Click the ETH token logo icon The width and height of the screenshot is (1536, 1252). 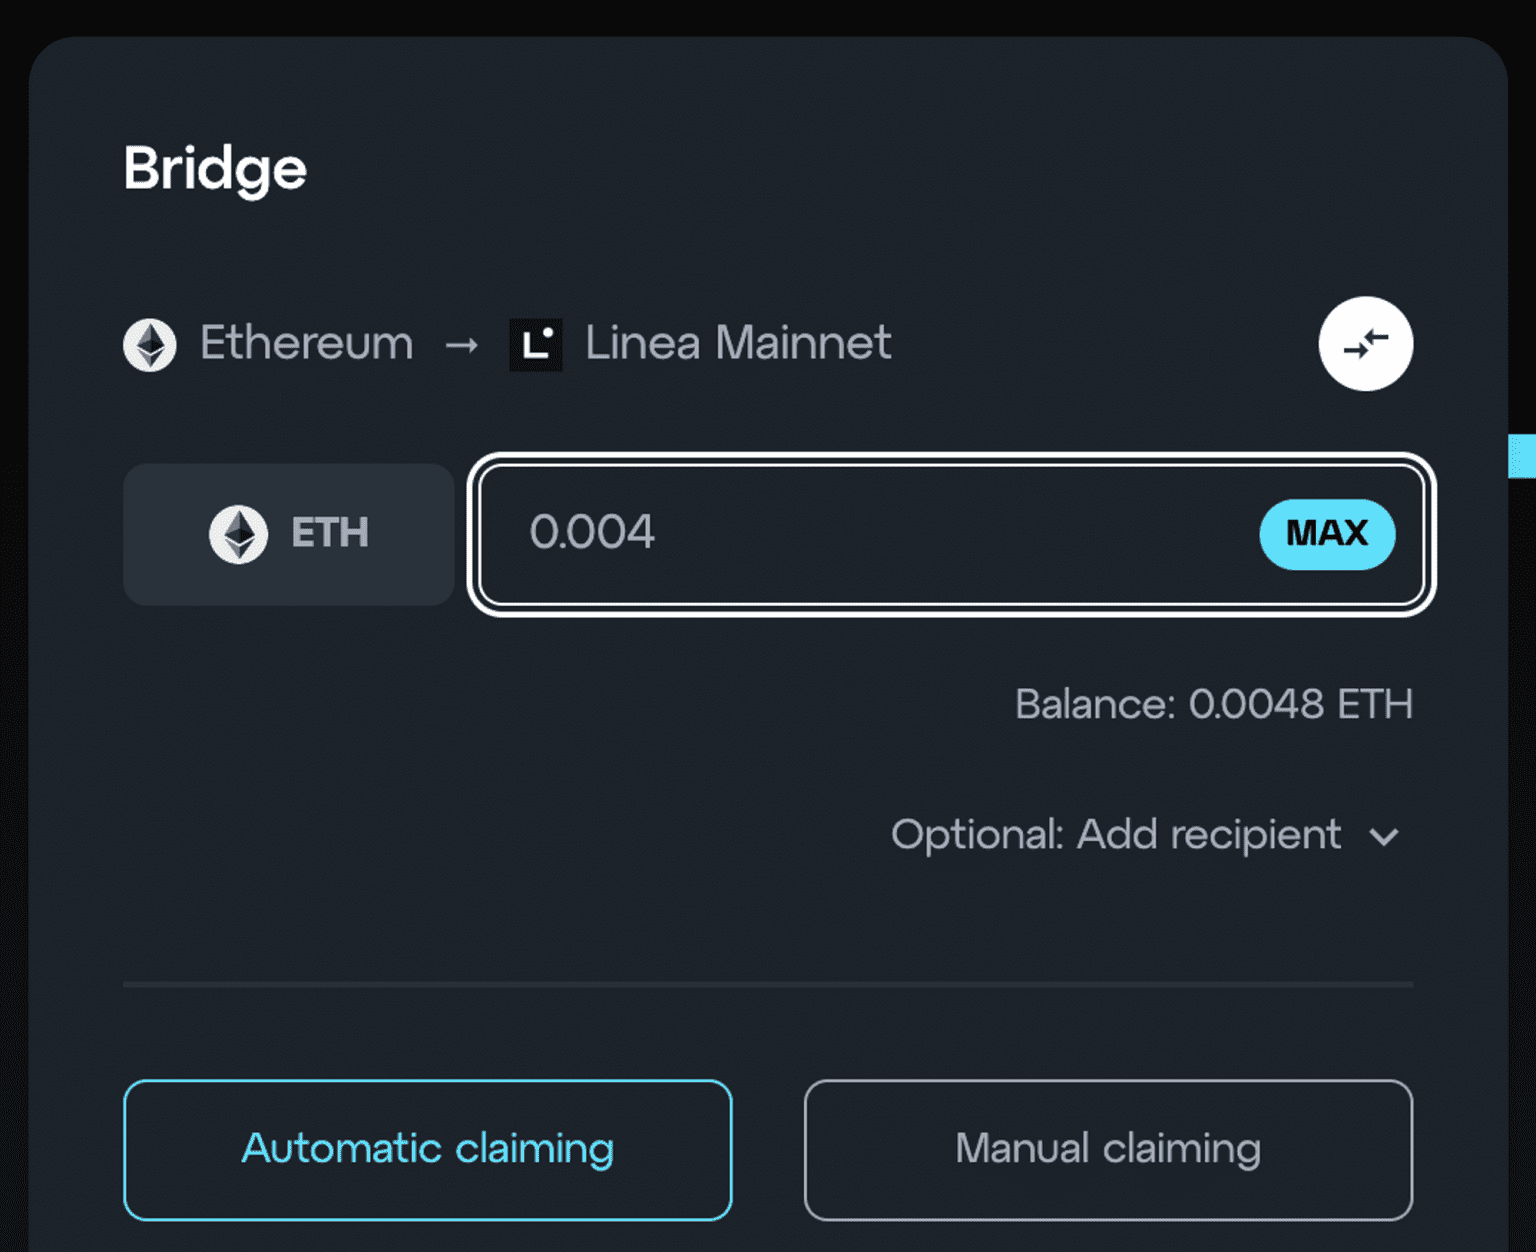point(238,534)
